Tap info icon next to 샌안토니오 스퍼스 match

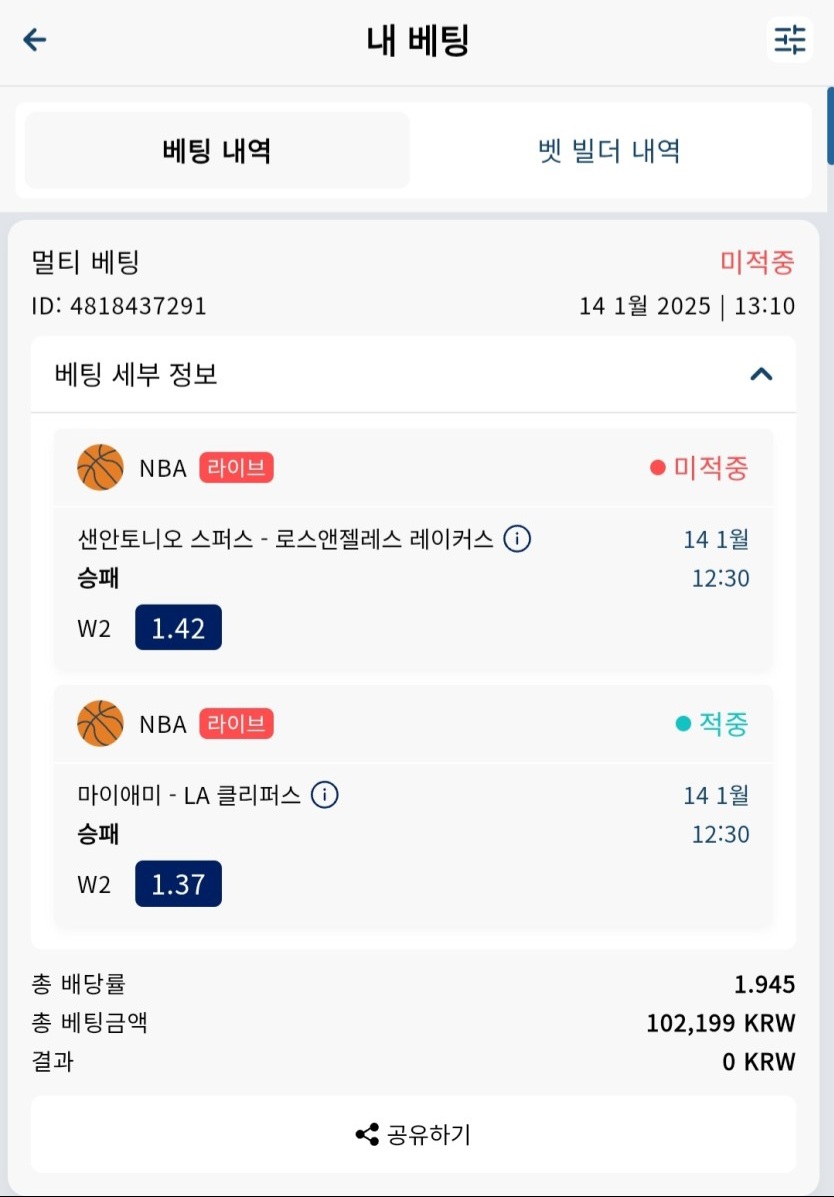517,539
